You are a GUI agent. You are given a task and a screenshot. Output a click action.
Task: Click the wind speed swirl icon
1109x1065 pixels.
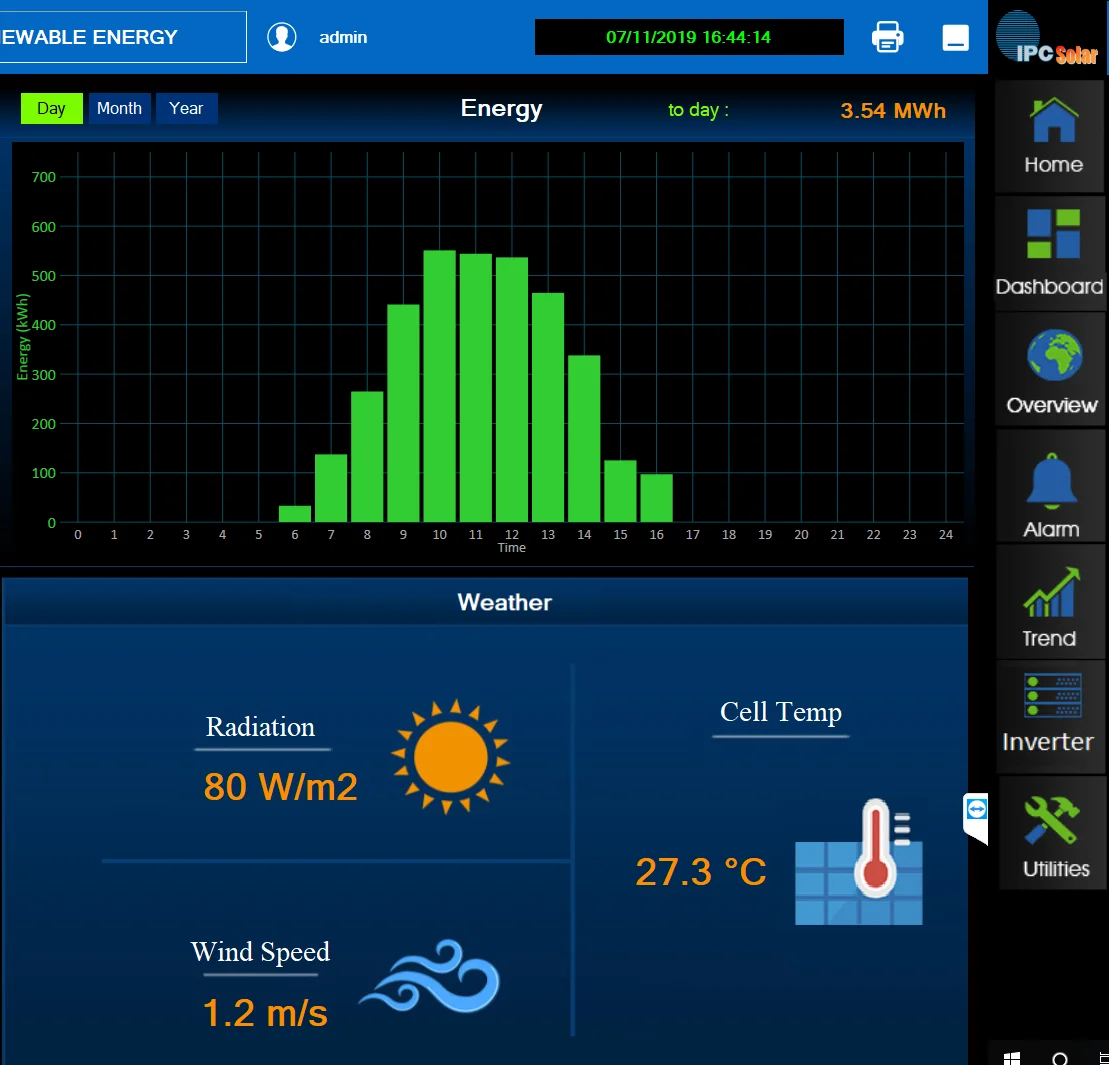click(x=430, y=976)
